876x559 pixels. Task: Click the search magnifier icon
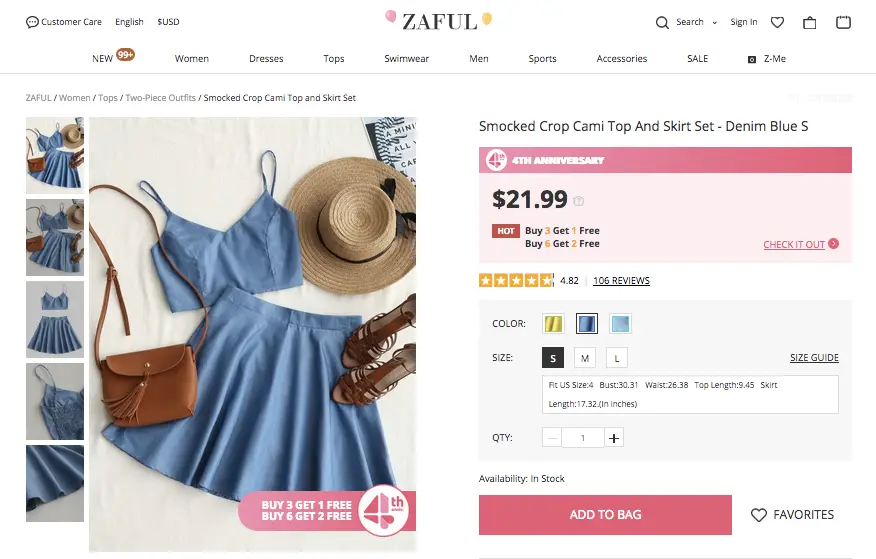tap(662, 22)
